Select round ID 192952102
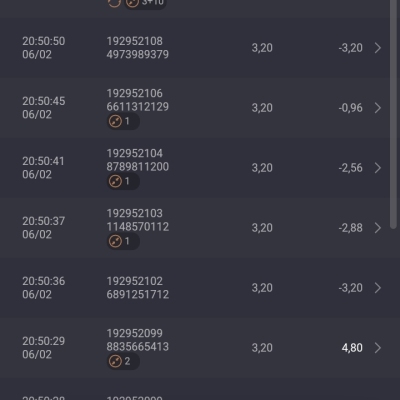 tap(135, 281)
